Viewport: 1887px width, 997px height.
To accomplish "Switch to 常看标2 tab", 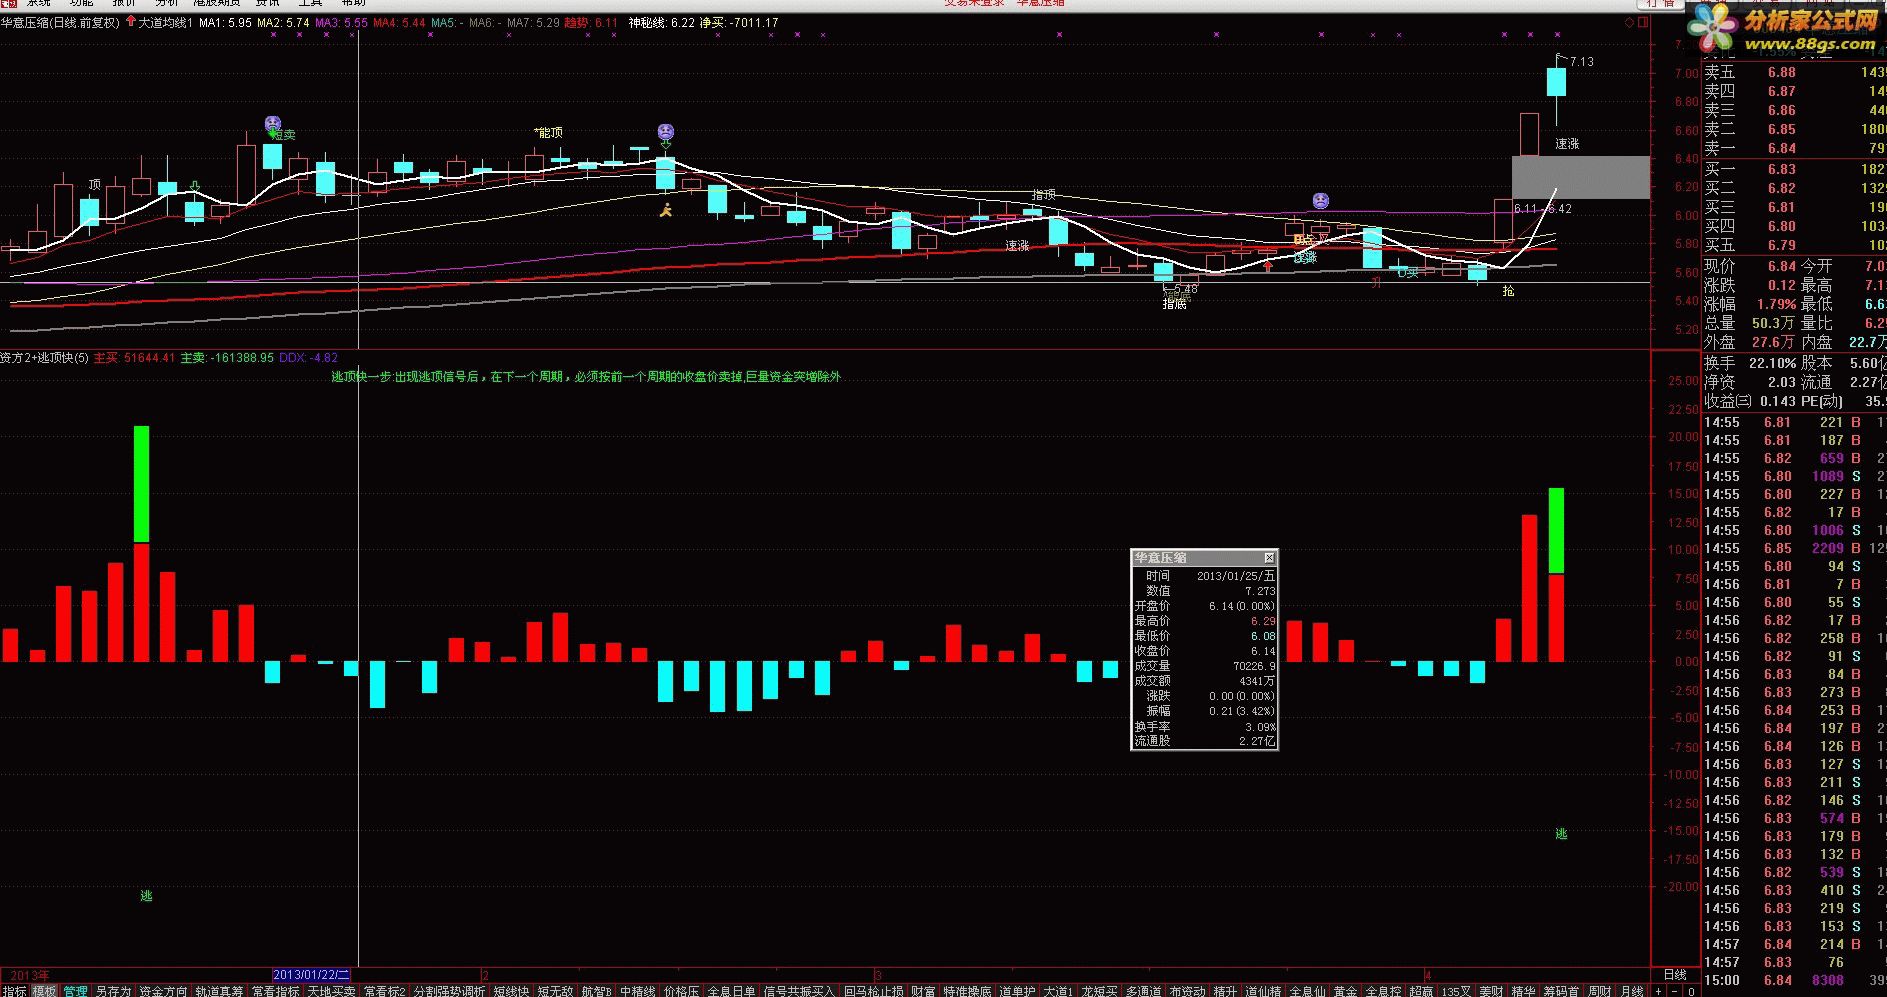I will (384, 991).
